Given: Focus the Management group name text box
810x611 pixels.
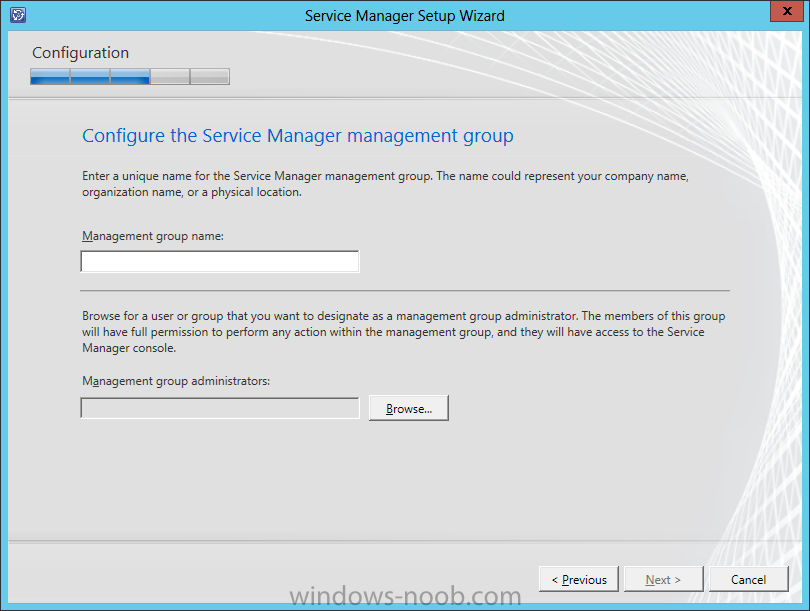Looking at the screenshot, I should 220,261.
